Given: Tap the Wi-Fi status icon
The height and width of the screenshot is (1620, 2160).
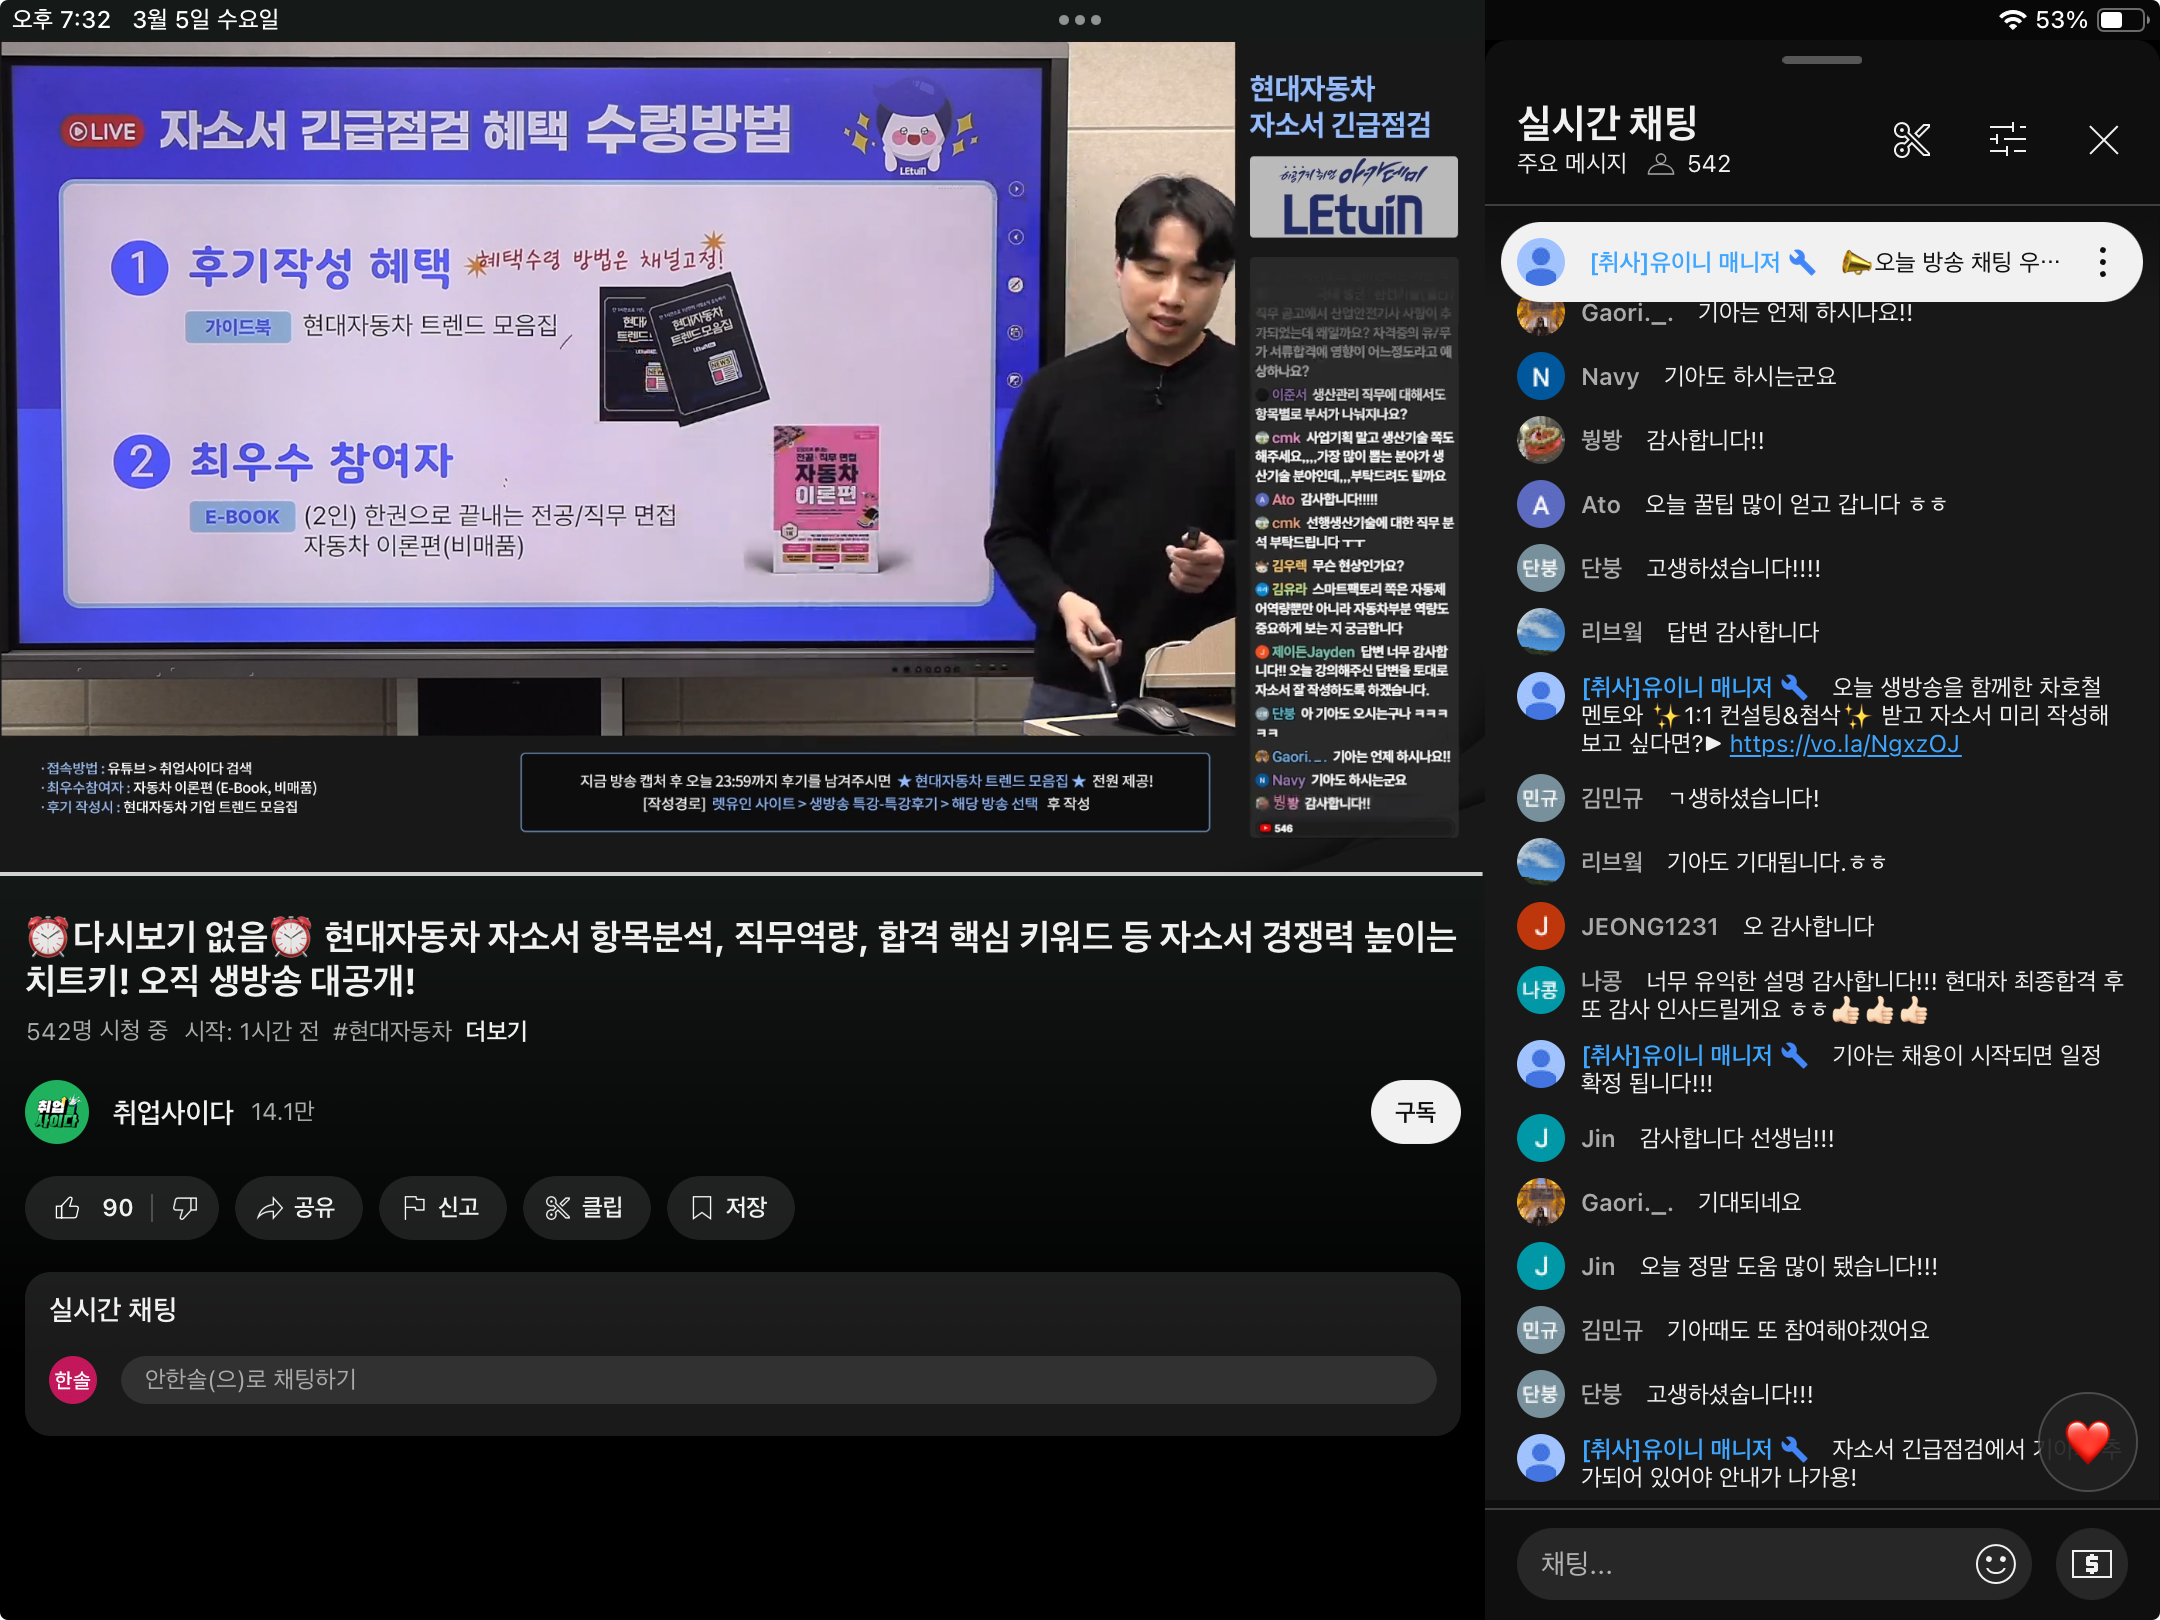Looking at the screenshot, I should pos(2011,20).
